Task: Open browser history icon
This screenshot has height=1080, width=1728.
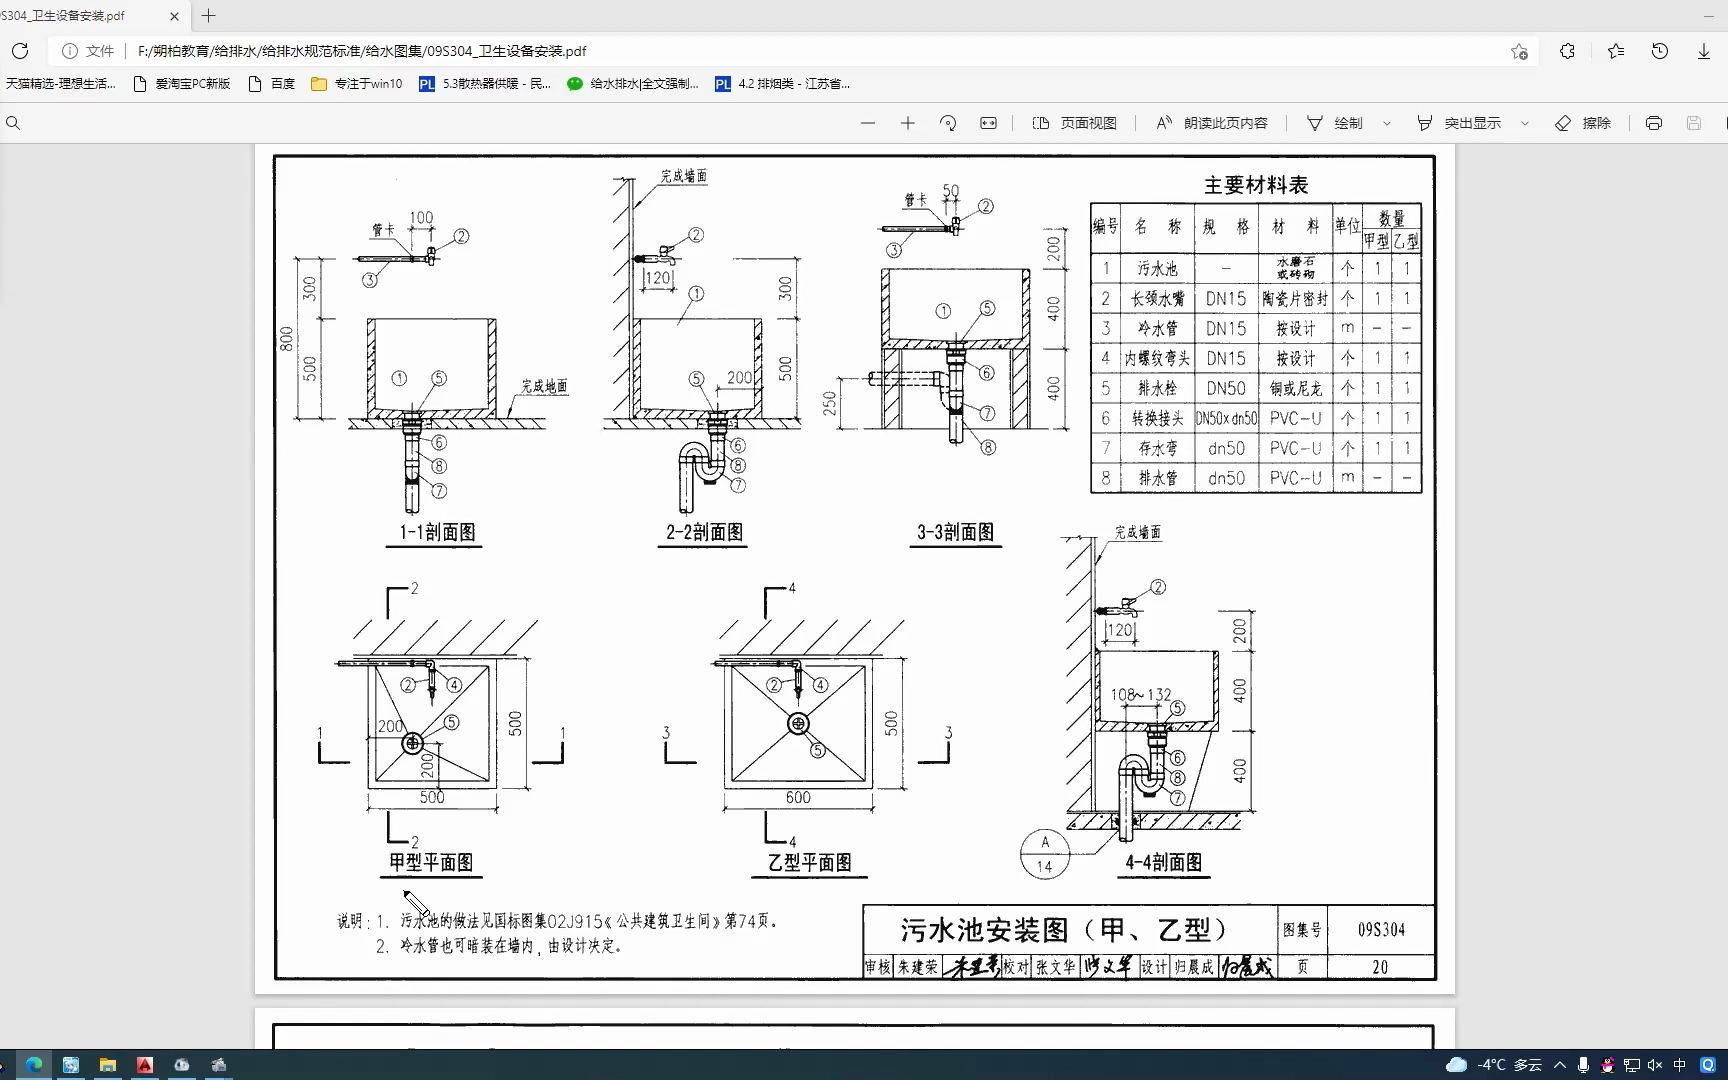Action: click(1660, 51)
